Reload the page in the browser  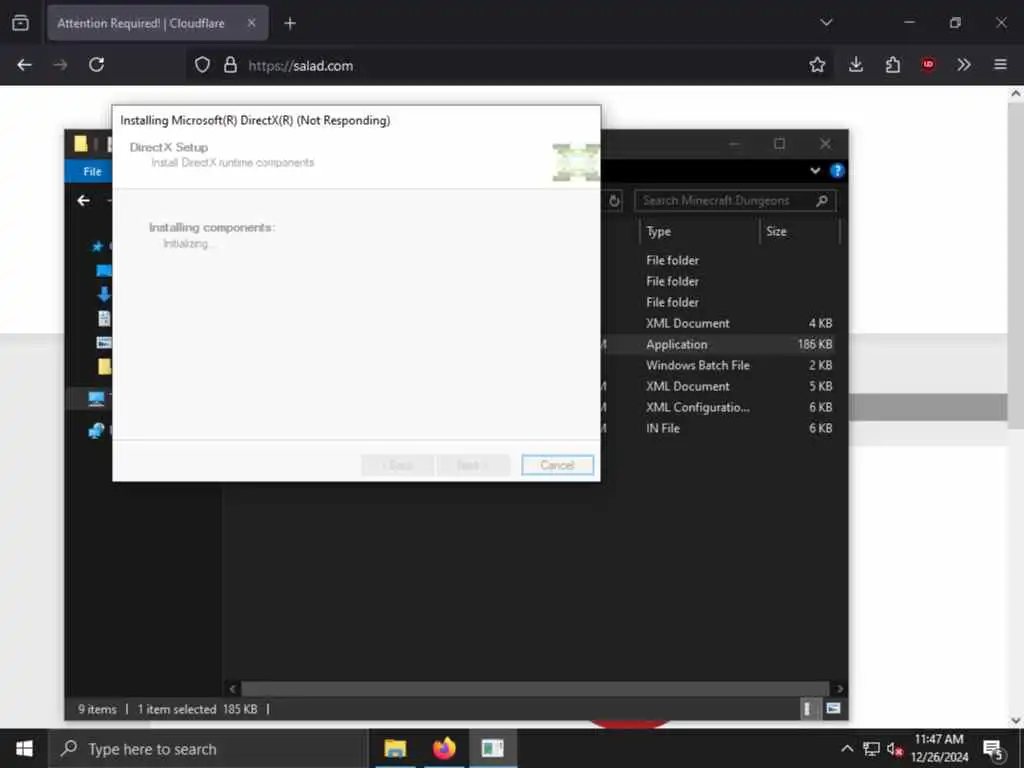tap(97, 65)
